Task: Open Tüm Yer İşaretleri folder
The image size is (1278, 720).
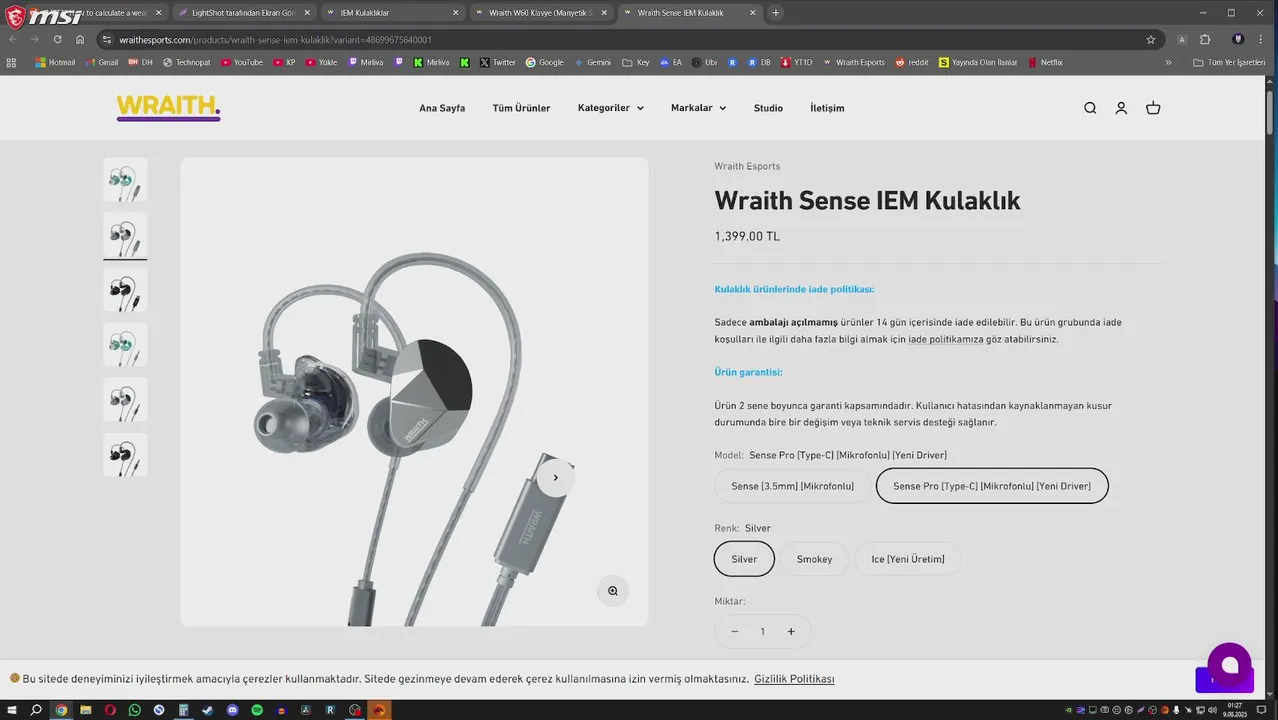Action: coord(1229,62)
